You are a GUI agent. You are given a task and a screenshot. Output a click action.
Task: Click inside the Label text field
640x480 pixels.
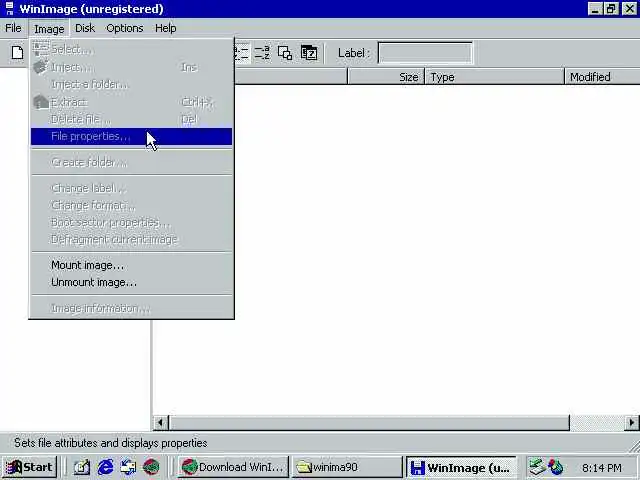pos(425,53)
